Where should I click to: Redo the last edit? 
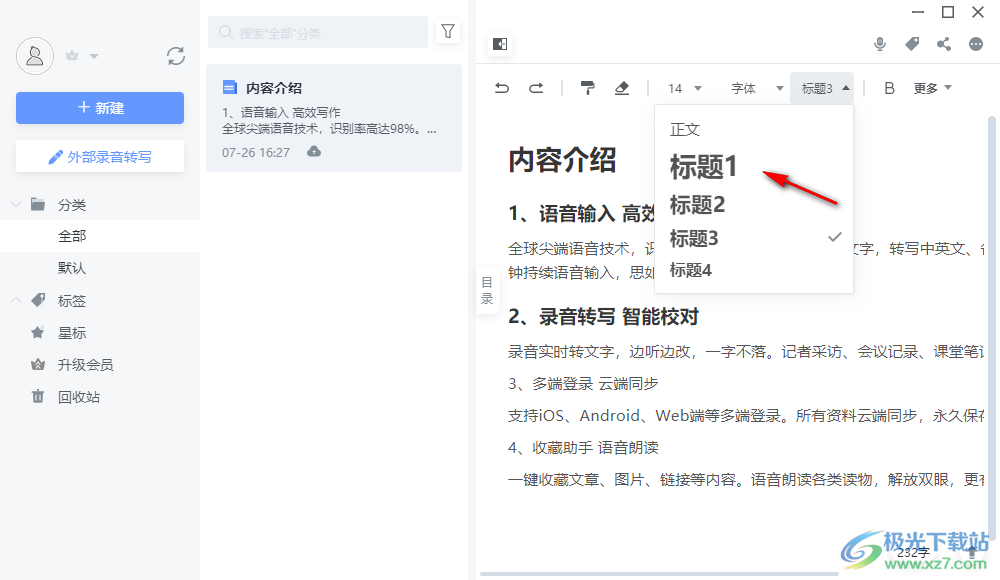tap(536, 88)
